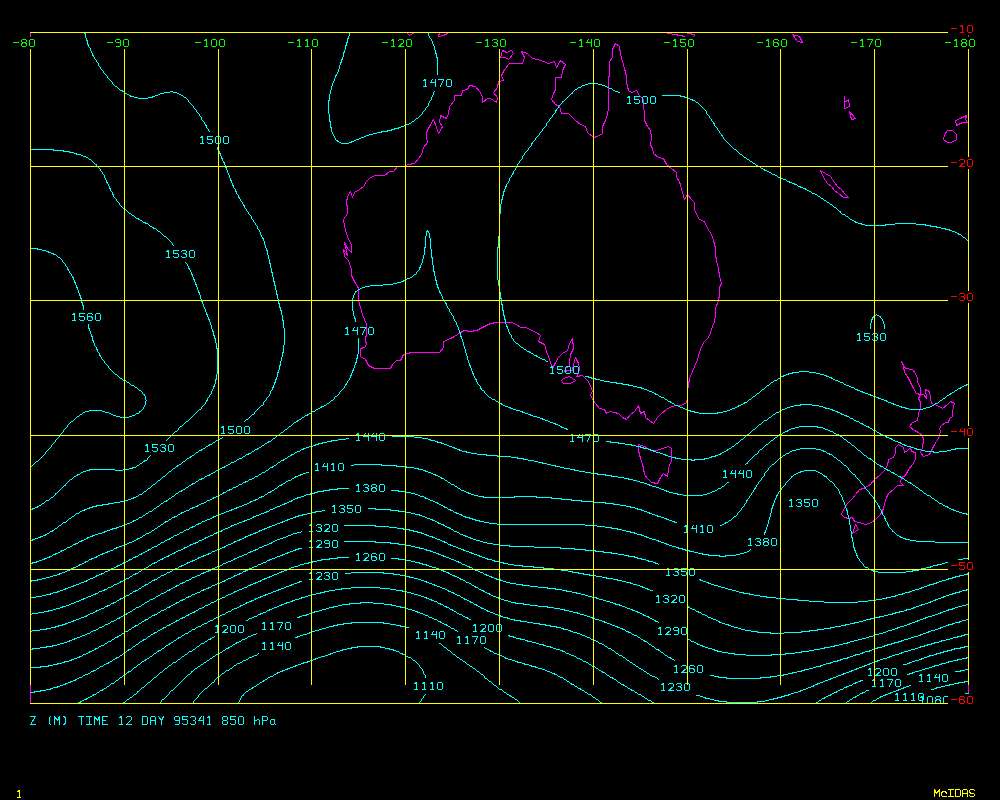Click the -50 latitude label on right
This screenshot has width=1000, height=800.
(x=961, y=566)
